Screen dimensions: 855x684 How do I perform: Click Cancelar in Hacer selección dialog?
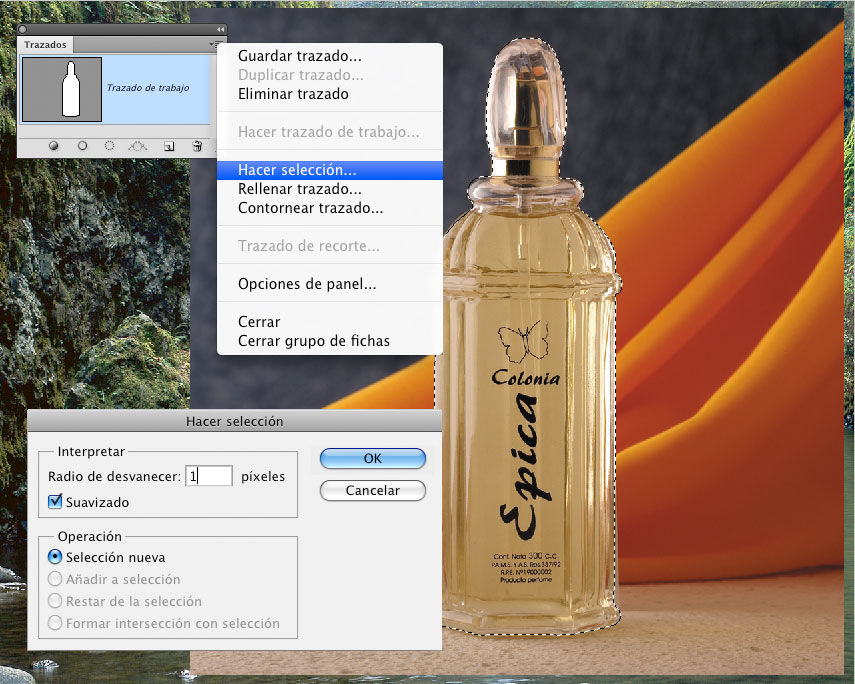(373, 490)
